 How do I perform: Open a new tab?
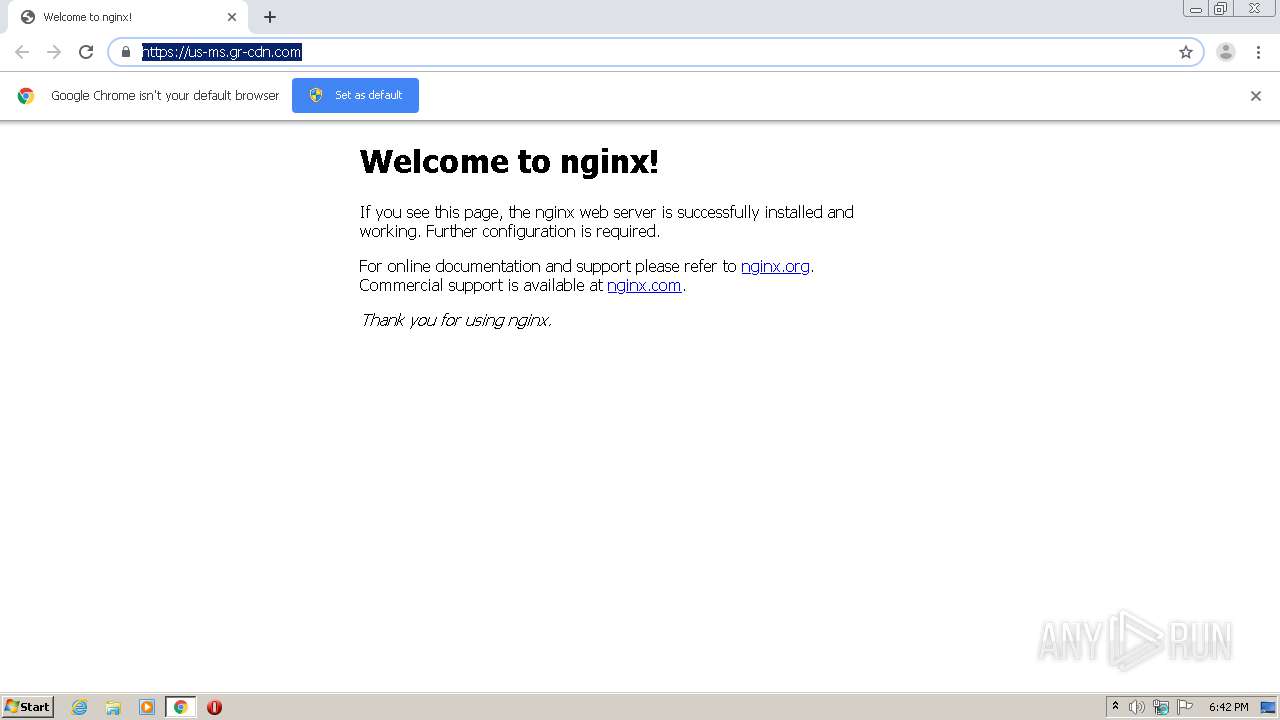click(x=270, y=17)
